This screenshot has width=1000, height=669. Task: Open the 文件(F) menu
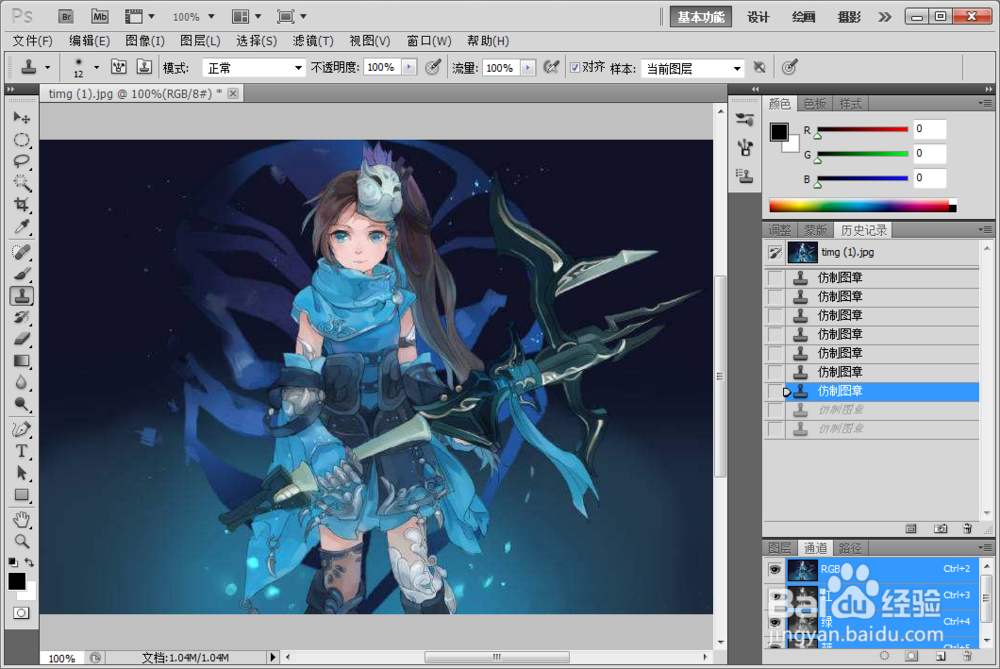(x=33, y=41)
